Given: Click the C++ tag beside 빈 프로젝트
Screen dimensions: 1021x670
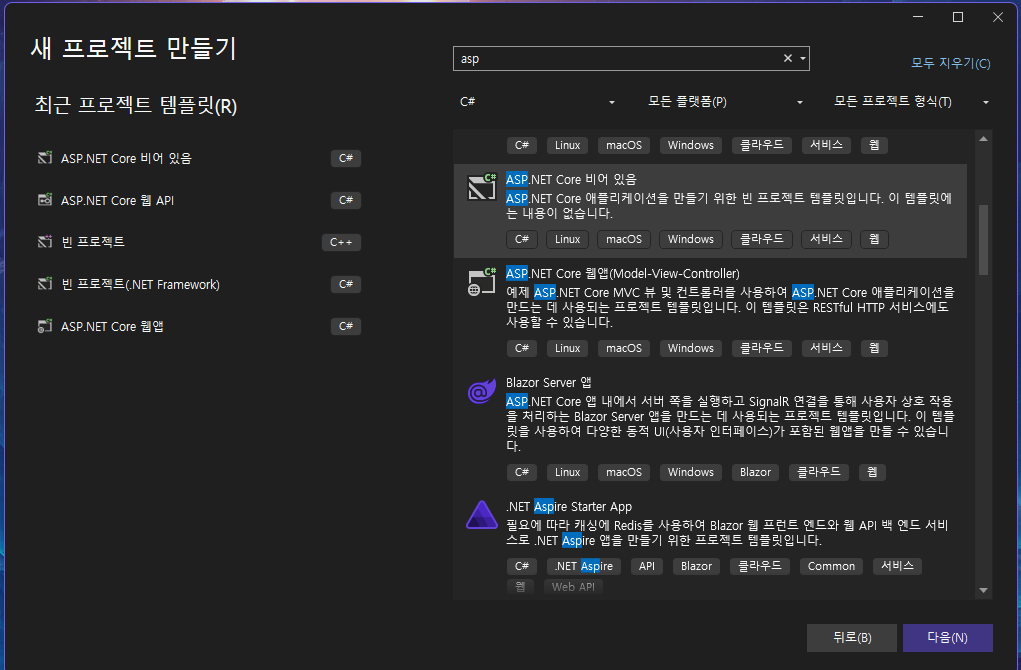Looking at the screenshot, I should tap(341, 242).
